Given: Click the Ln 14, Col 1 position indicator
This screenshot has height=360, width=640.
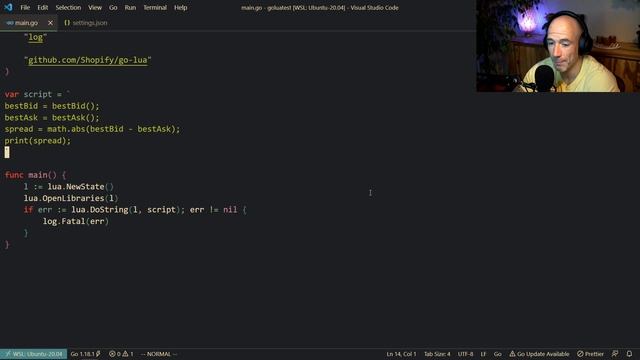Looking at the screenshot, I should [x=401, y=354].
